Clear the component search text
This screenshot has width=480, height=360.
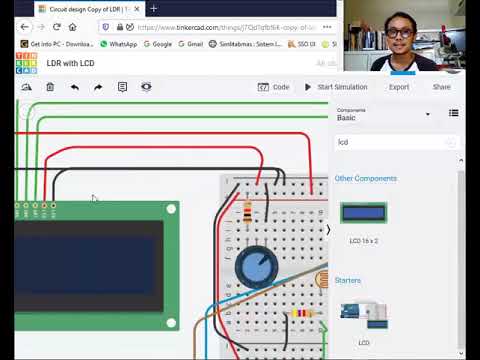(x=451, y=142)
